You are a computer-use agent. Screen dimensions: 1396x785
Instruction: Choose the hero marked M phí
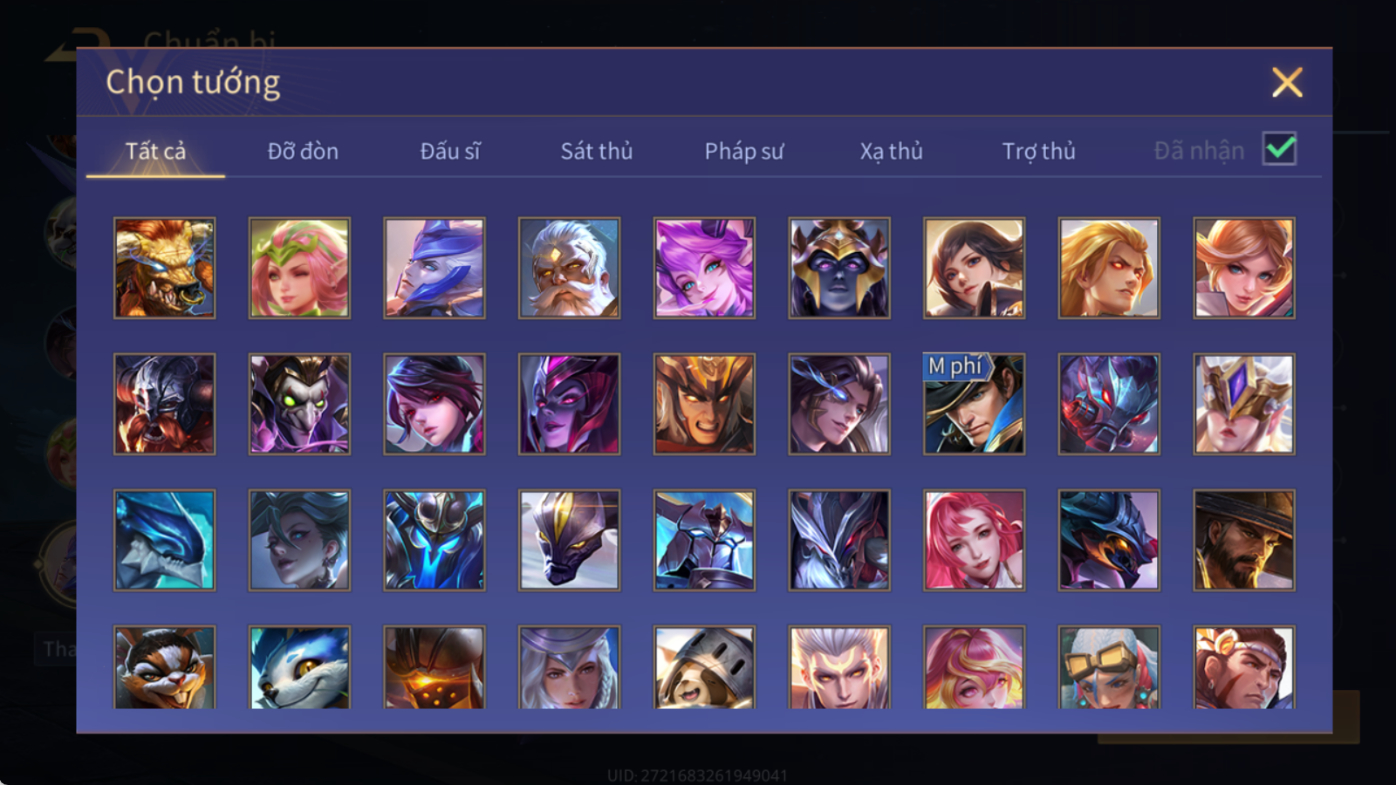[x=974, y=404]
